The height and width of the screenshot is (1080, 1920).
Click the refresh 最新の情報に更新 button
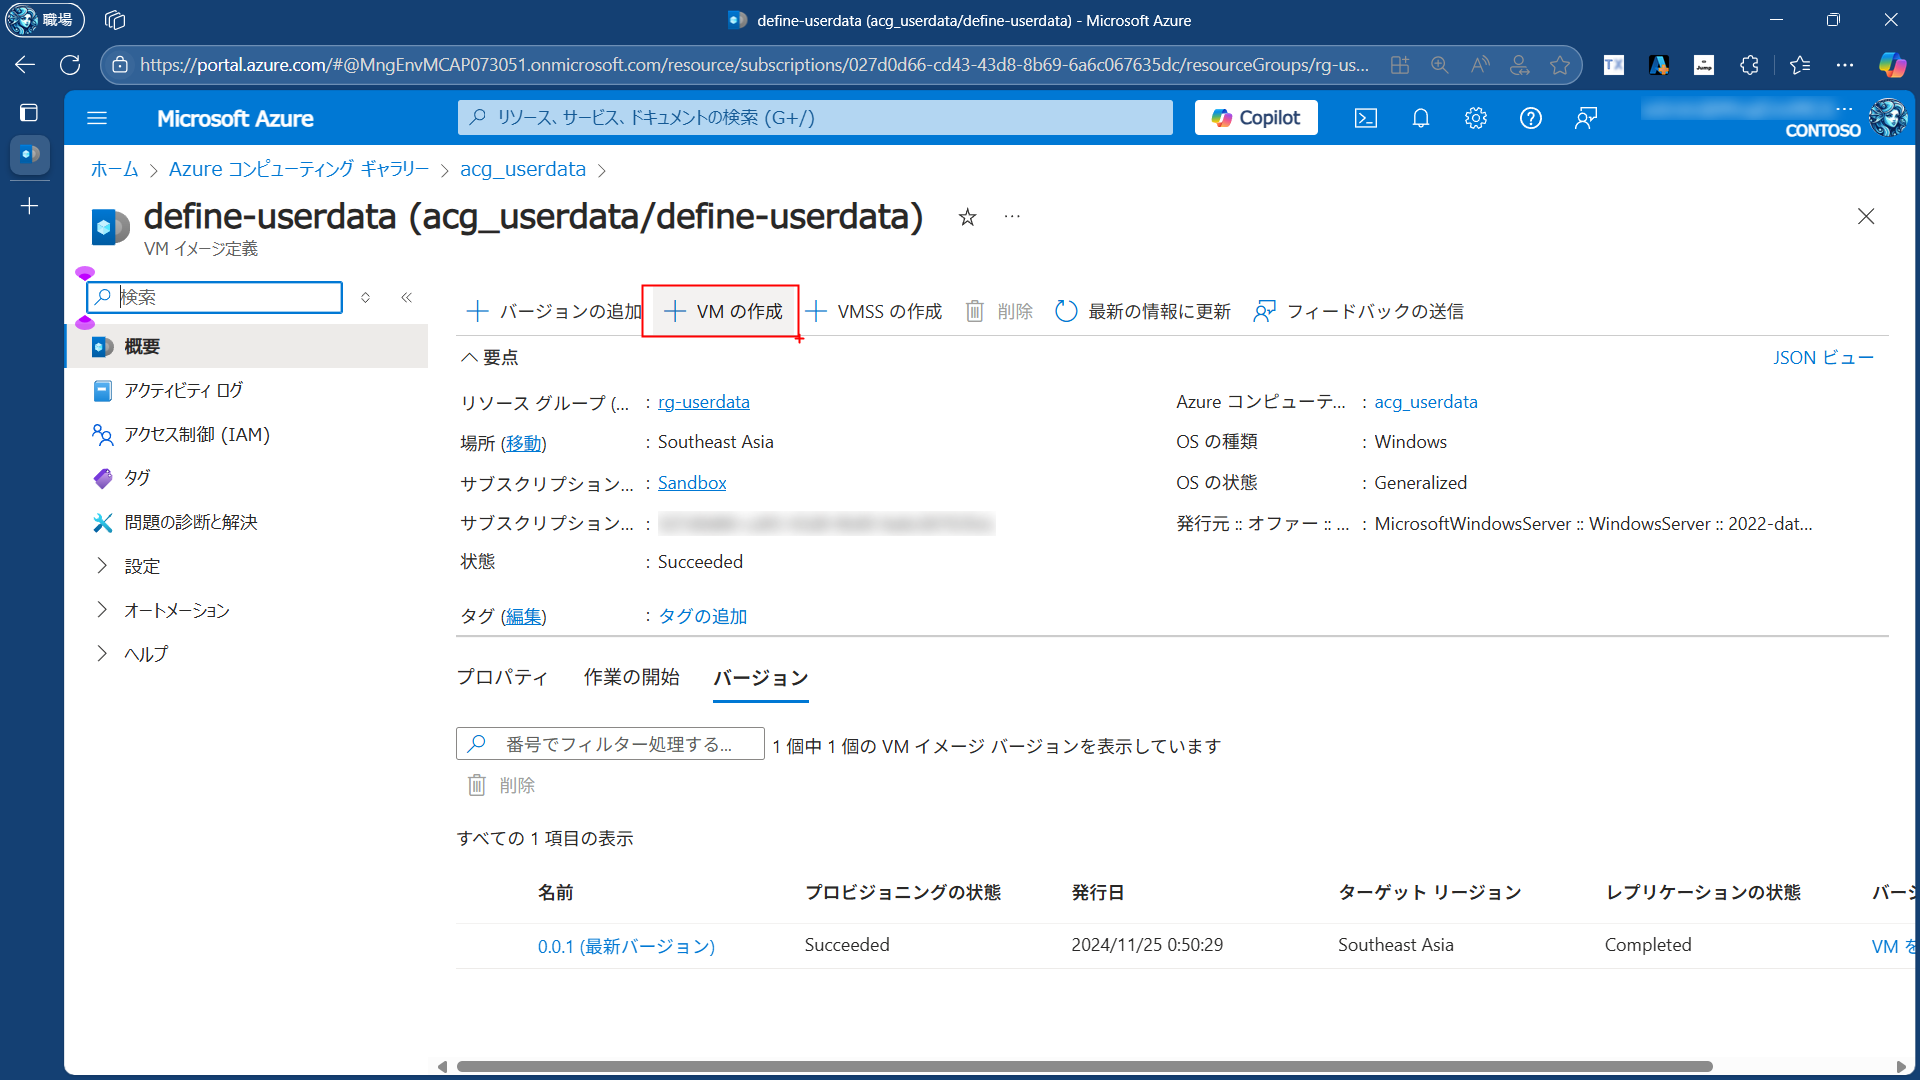[x=1143, y=311]
